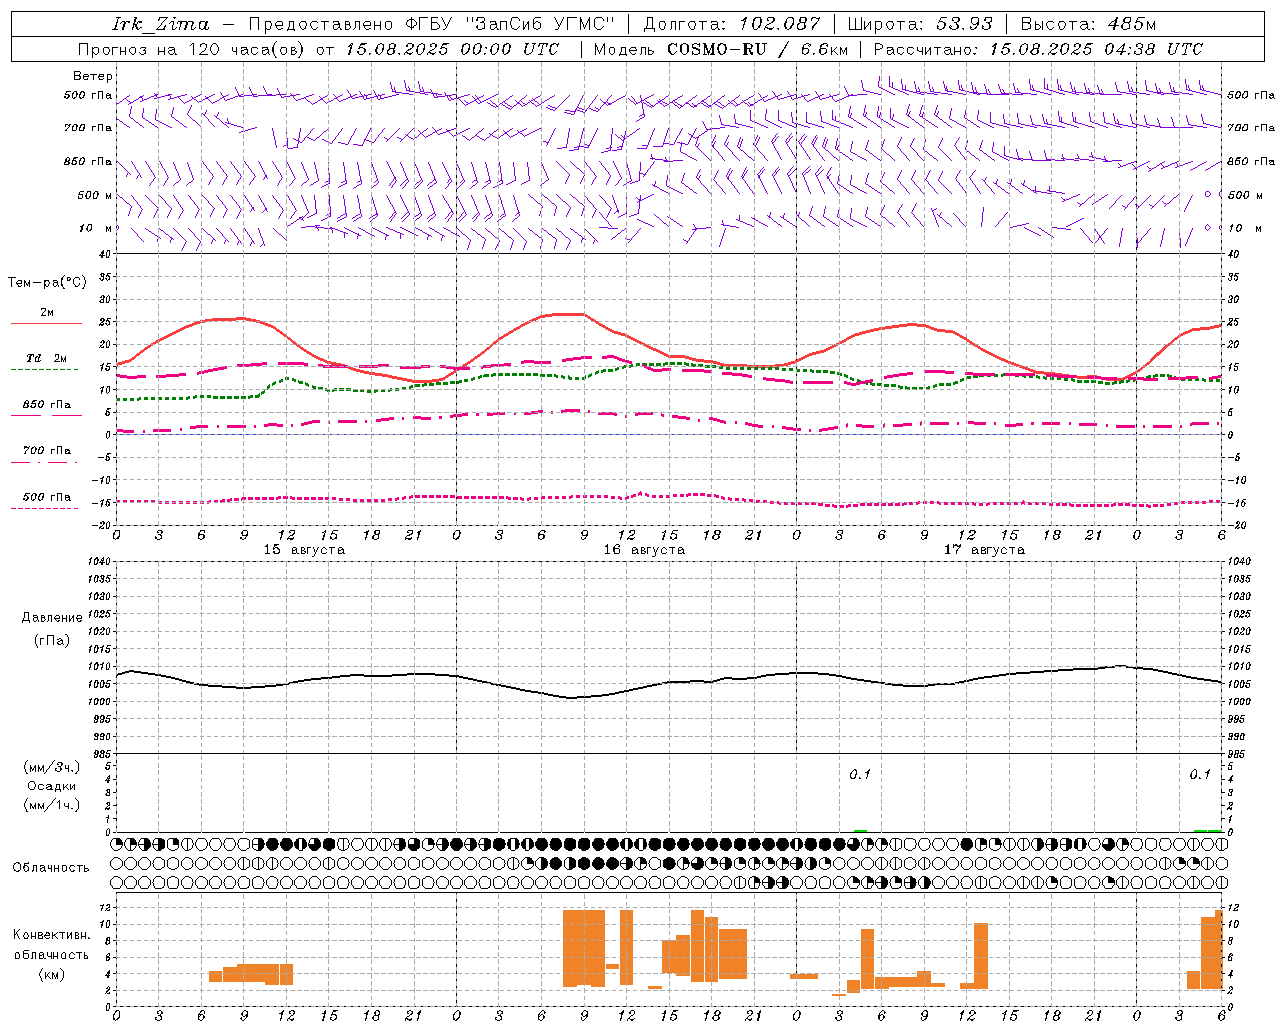Click the "17 августа" date label
This screenshot has height=1024, width=1280.
click(x=984, y=550)
